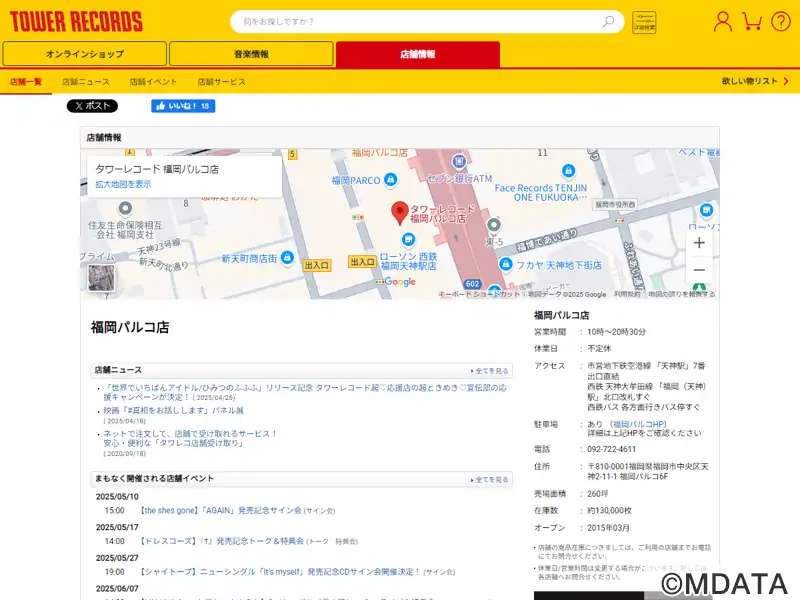
Task: Click the Facebook いいね button
Action: (183, 106)
